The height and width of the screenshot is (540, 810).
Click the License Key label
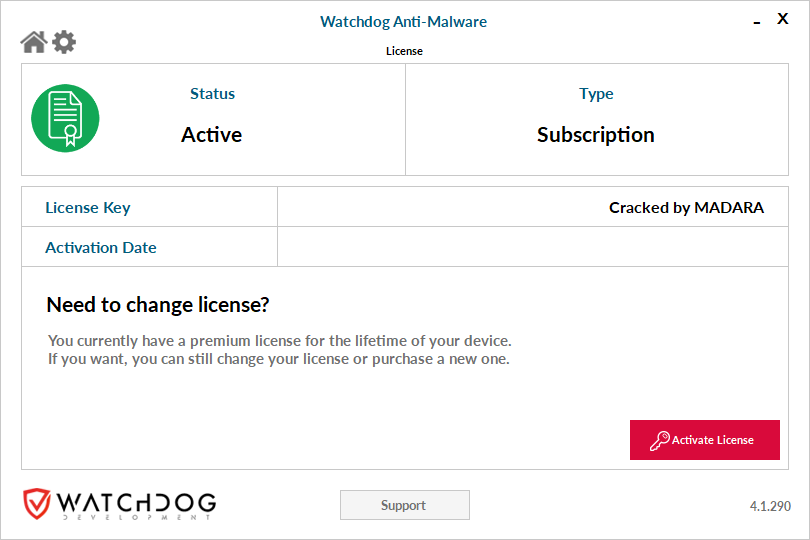tap(88, 208)
